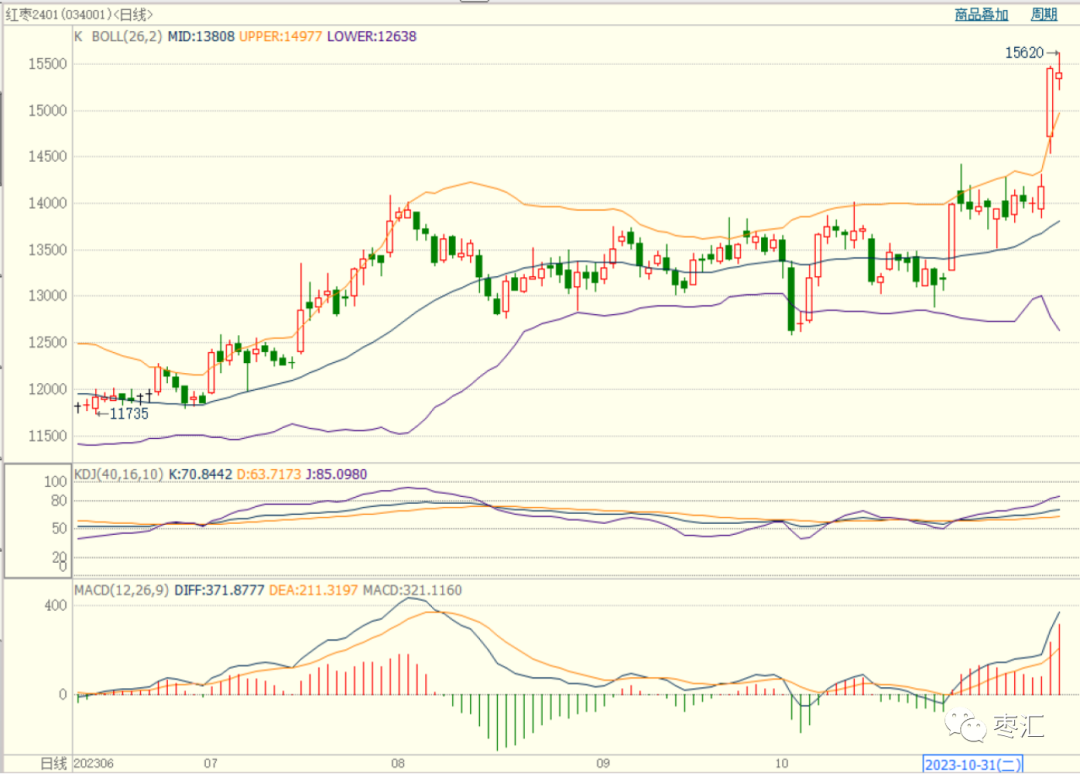Click the 11500 price axis label
Viewport: 1080px width, 774px height.
[48, 436]
